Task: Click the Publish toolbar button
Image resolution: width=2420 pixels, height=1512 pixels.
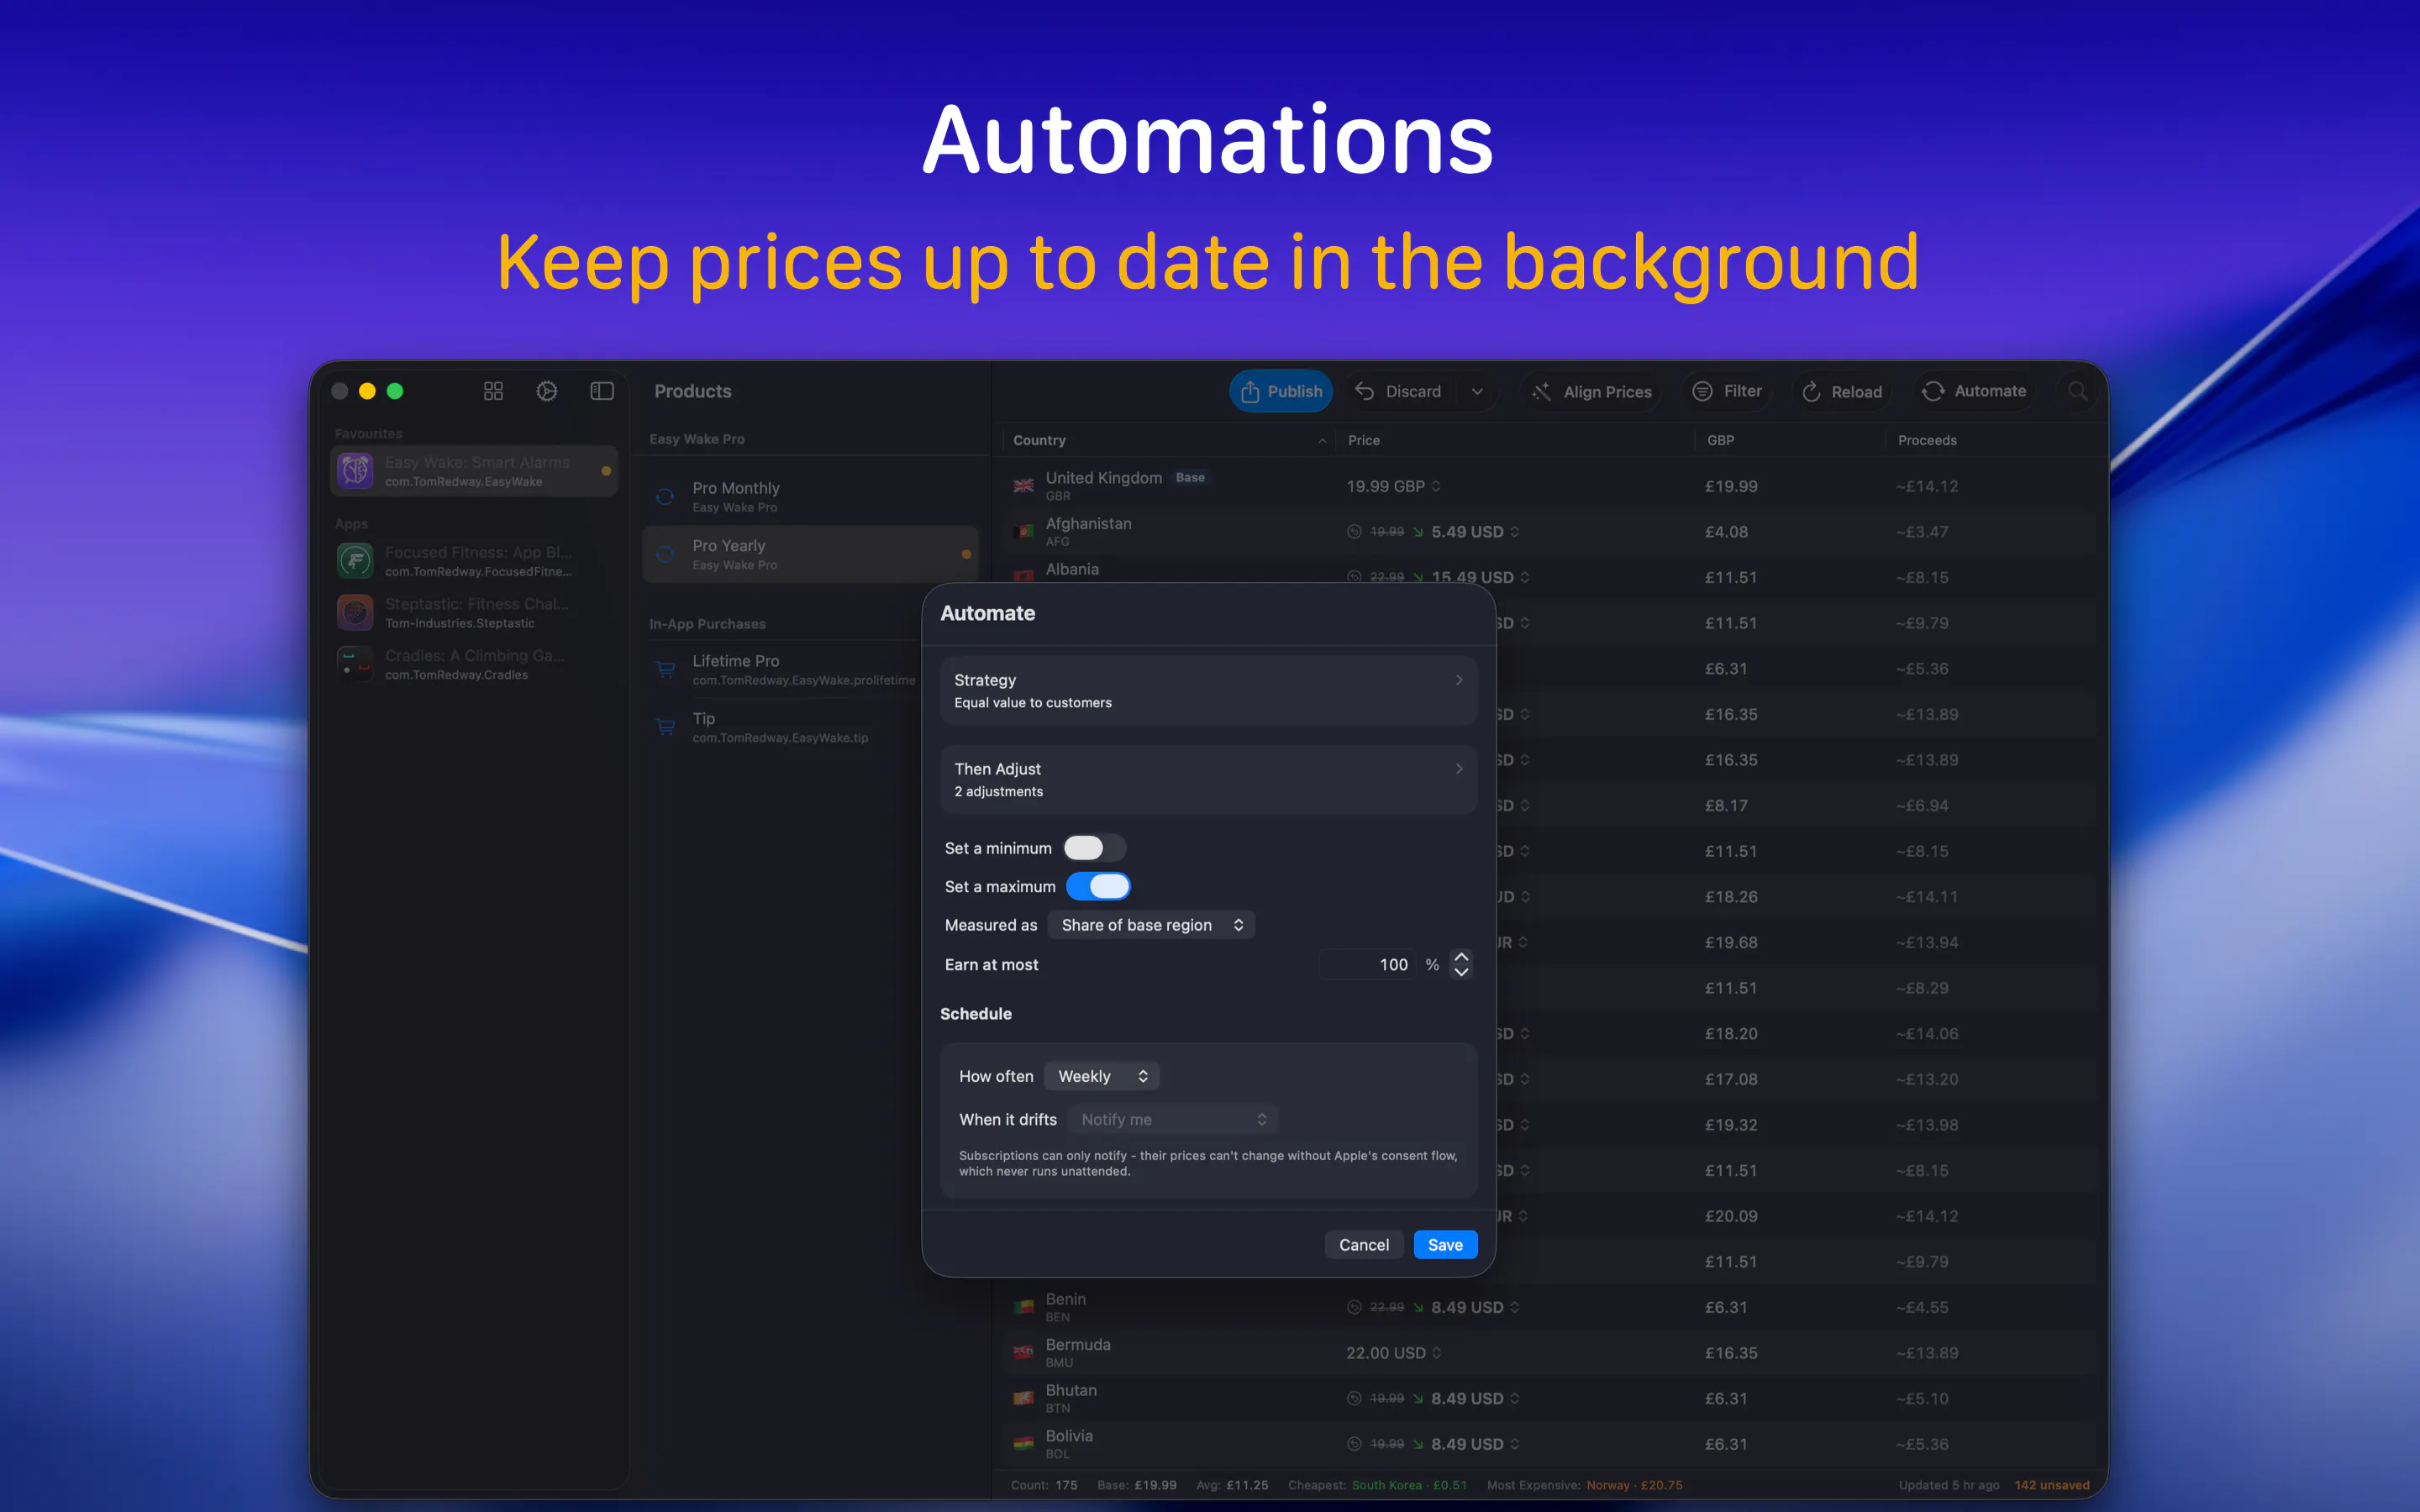Action: coord(1281,391)
